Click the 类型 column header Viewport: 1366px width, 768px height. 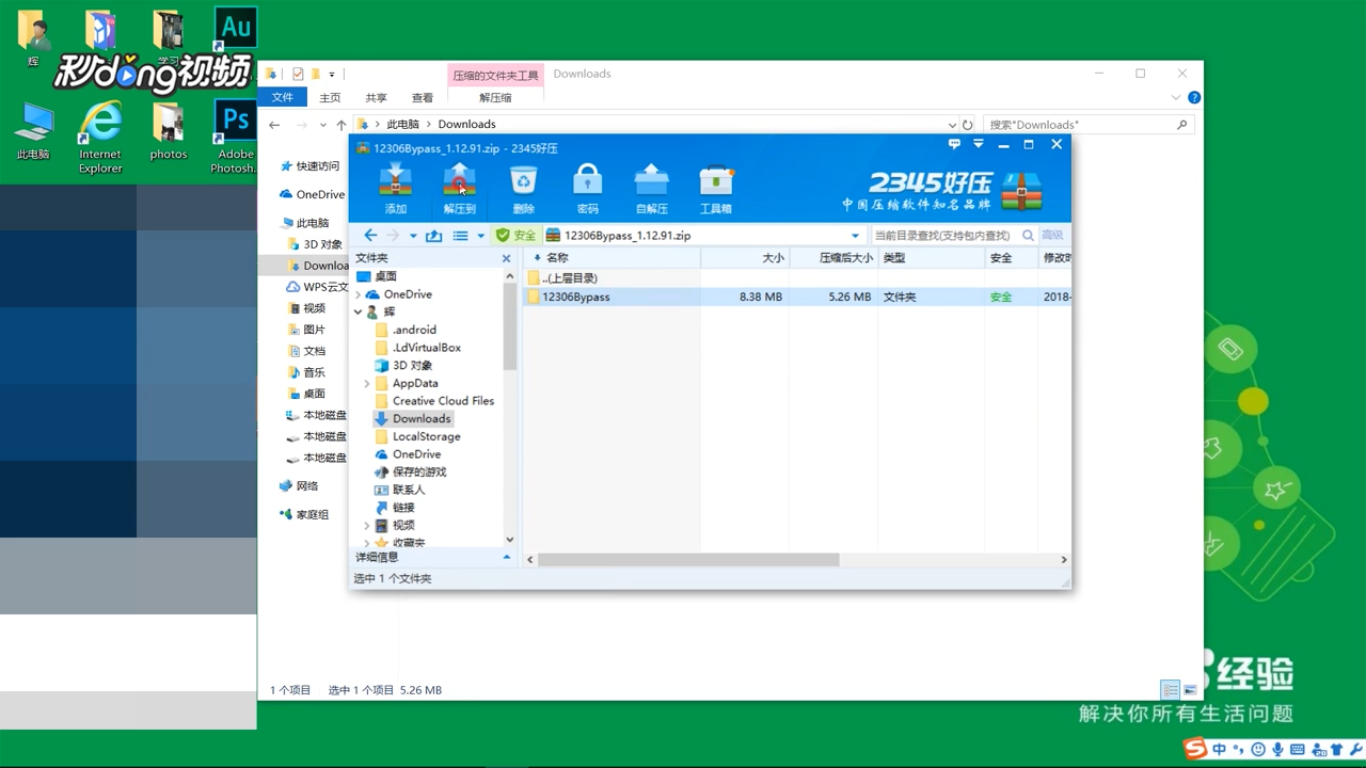coord(932,258)
